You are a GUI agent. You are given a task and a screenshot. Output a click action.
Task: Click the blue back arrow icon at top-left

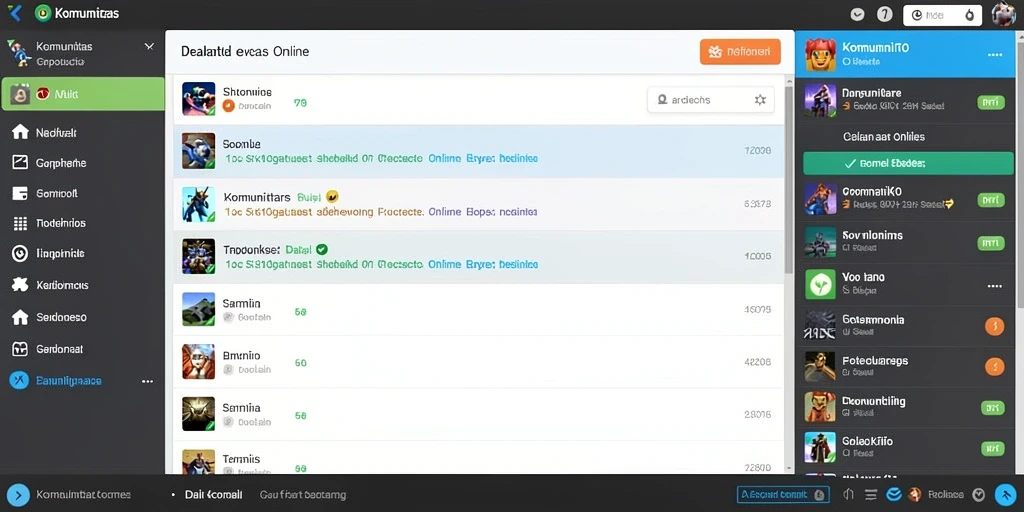tap(14, 12)
